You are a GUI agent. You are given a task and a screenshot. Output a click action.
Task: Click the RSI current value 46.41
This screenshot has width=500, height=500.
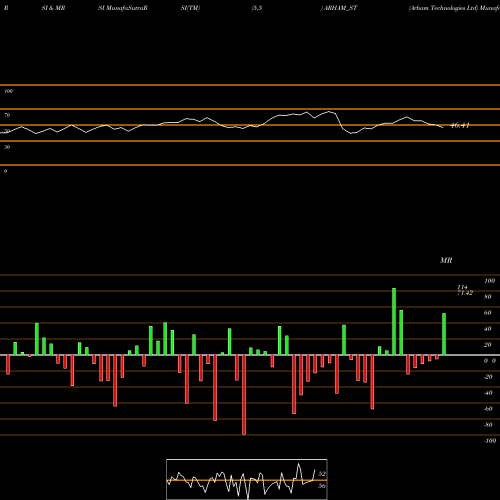tap(460, 126)
